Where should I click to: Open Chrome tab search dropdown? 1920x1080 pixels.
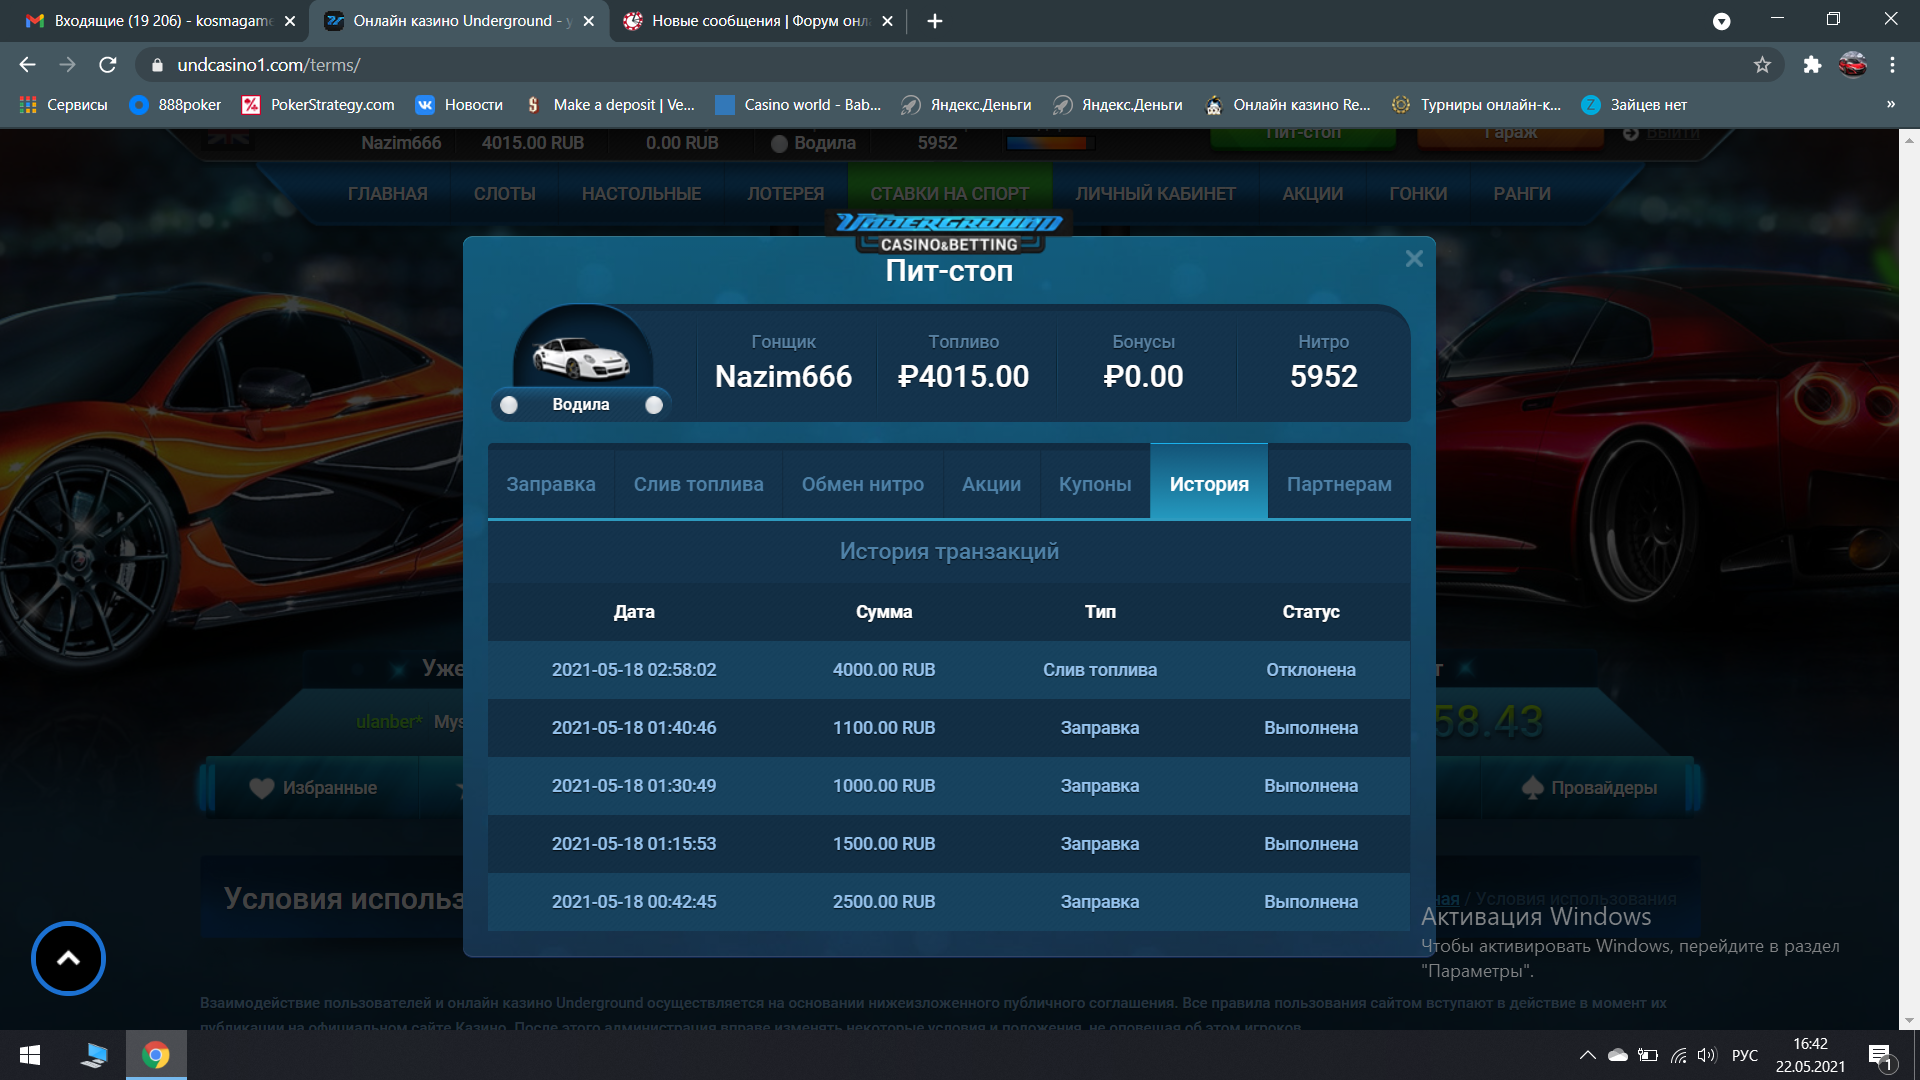(x=1721, y=21)
